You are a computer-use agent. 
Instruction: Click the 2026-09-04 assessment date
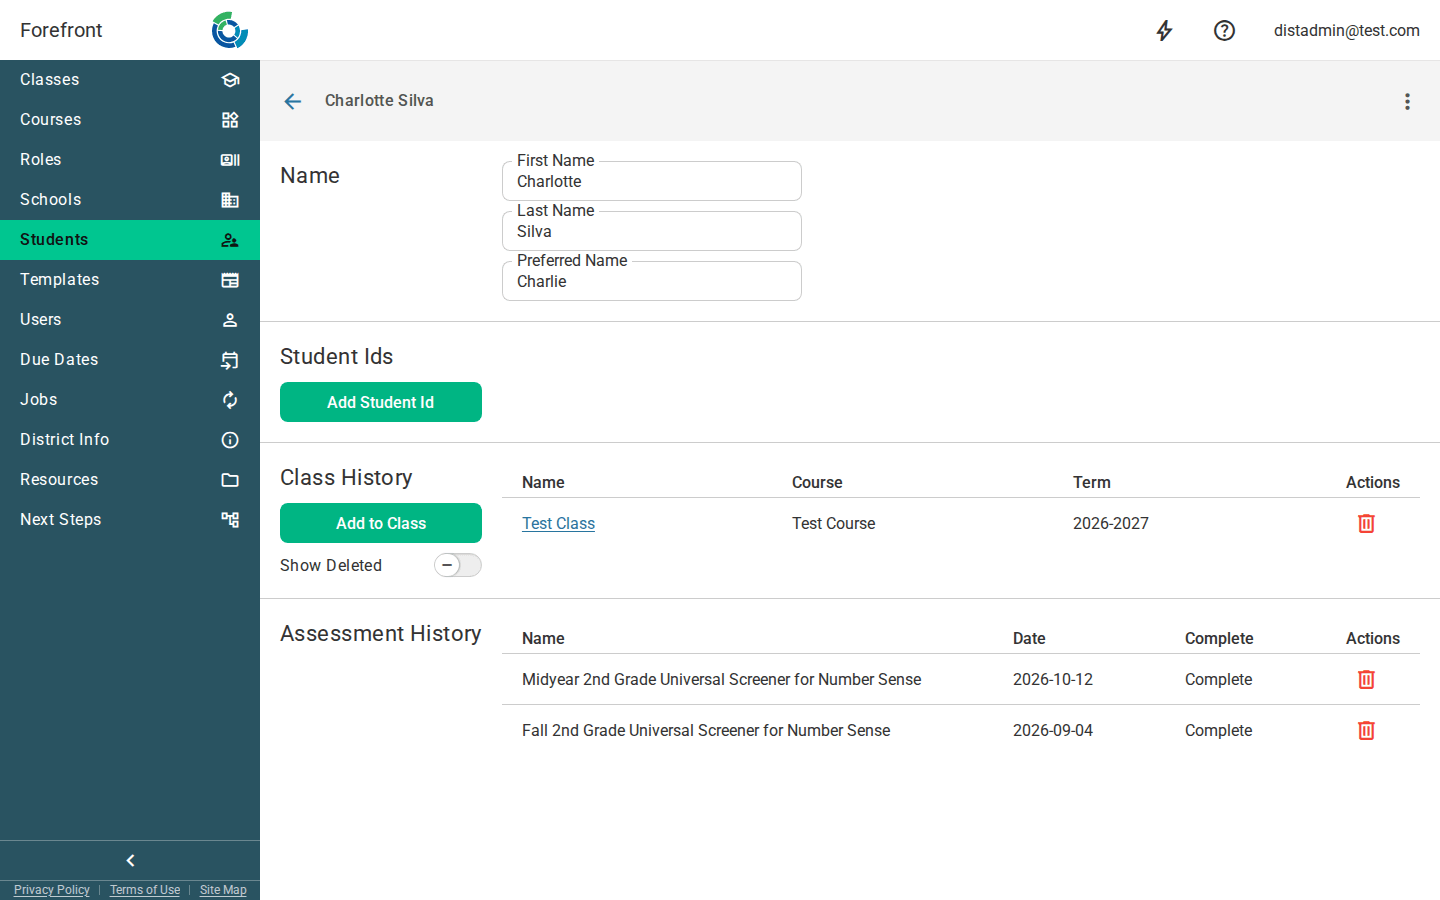click(1053, 730)
